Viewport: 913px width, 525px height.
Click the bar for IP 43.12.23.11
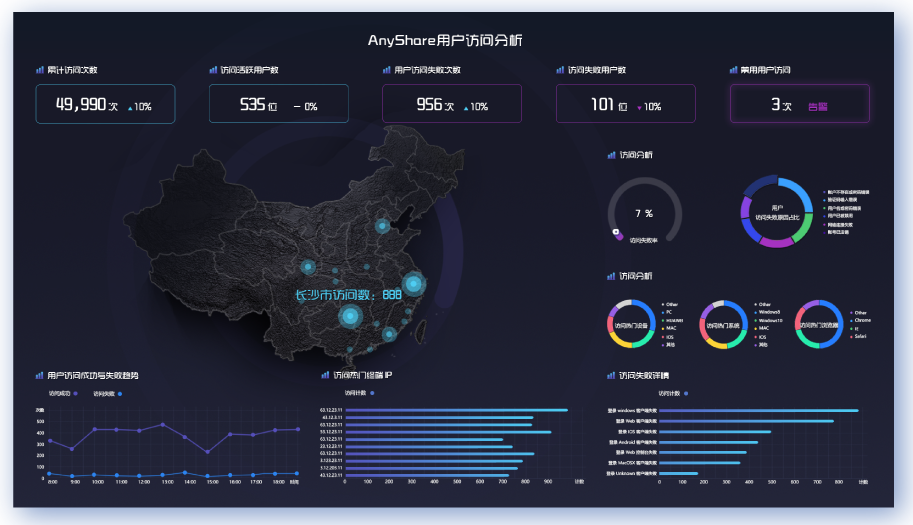[427, 475]
